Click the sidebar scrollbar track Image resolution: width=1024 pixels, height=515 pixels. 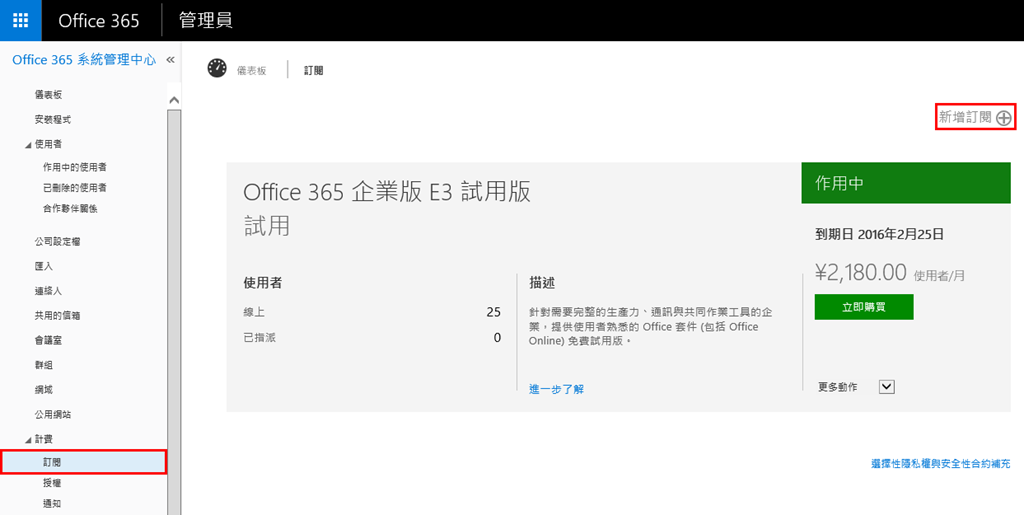174,313
